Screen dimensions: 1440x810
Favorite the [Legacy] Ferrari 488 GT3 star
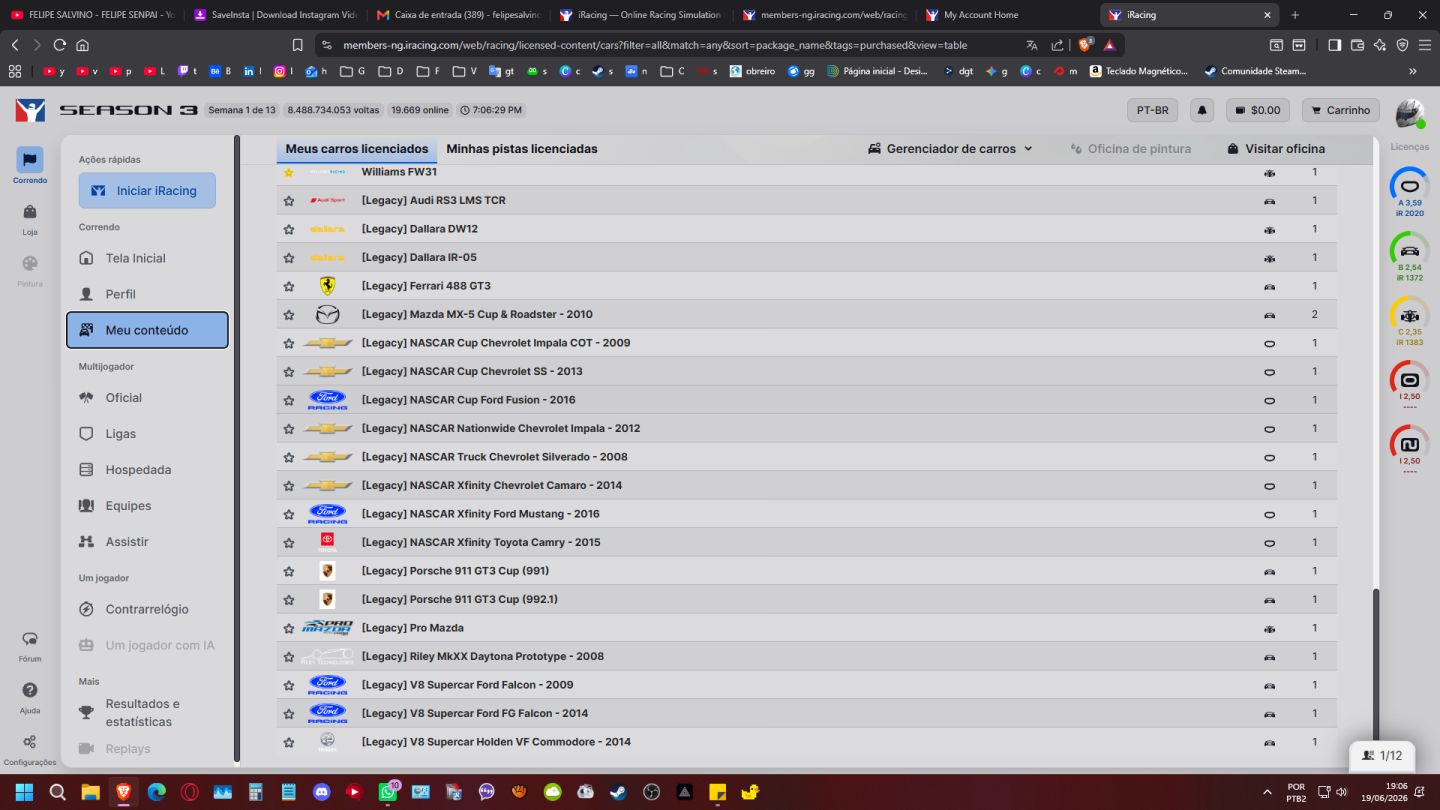coord(289,286)
